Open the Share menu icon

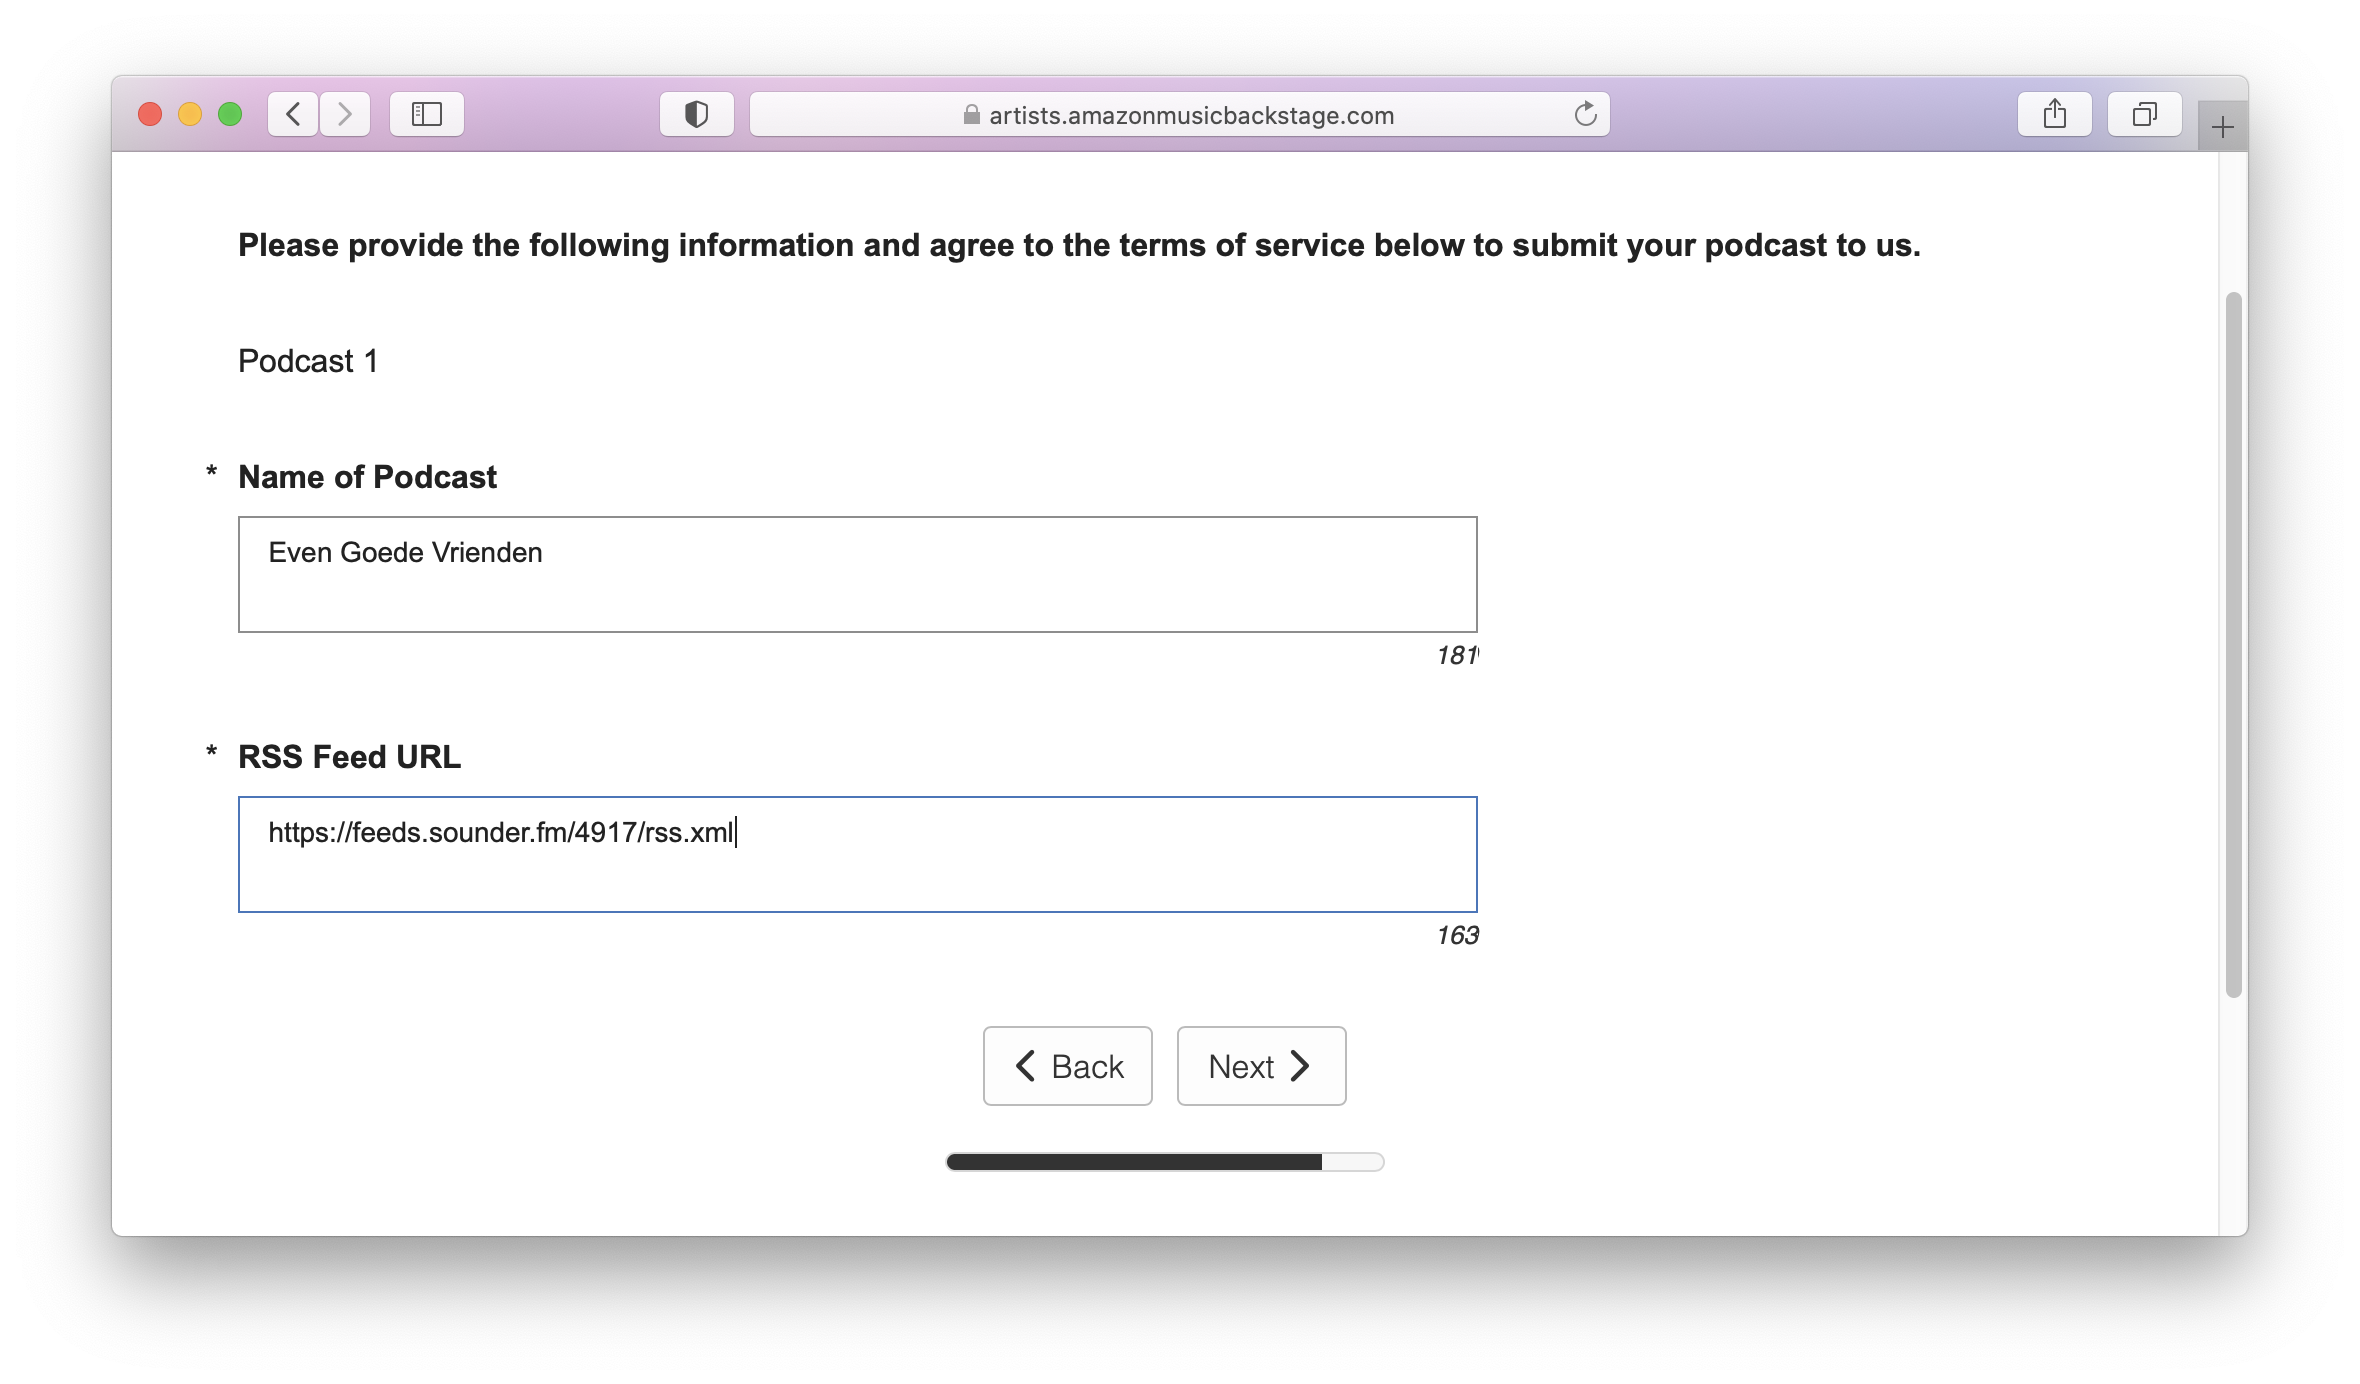pyautogui.click(x=2055, y=114)
